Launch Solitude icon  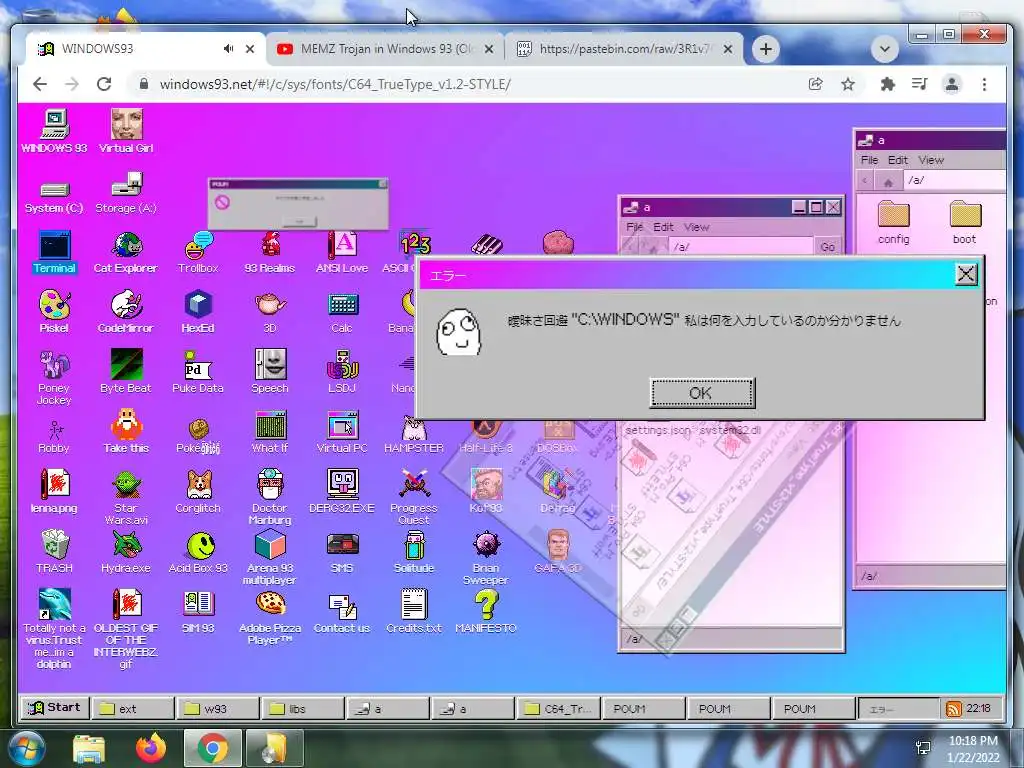click(x=413, y=551)
